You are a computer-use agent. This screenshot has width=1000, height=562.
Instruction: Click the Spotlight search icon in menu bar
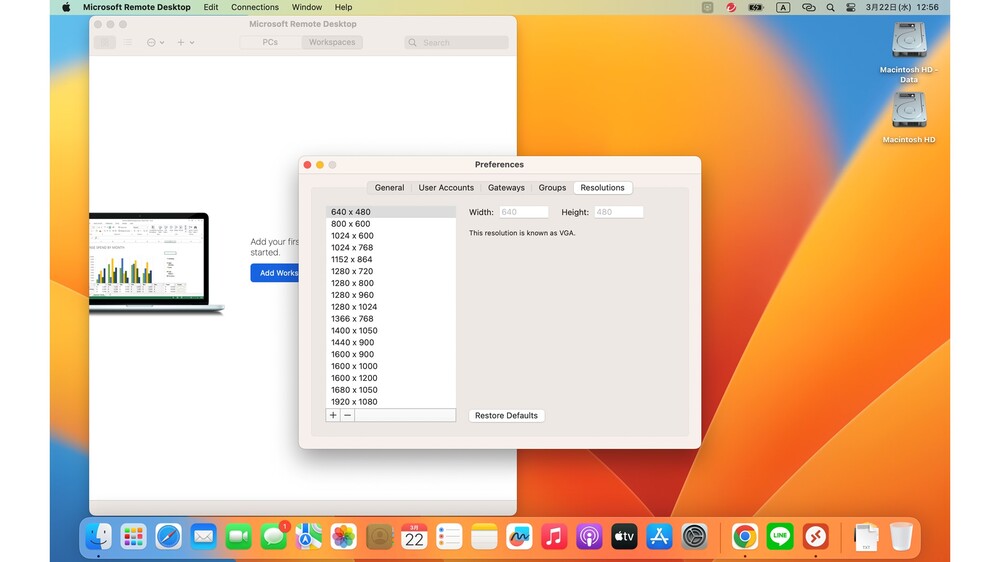(x=830, y=7)
